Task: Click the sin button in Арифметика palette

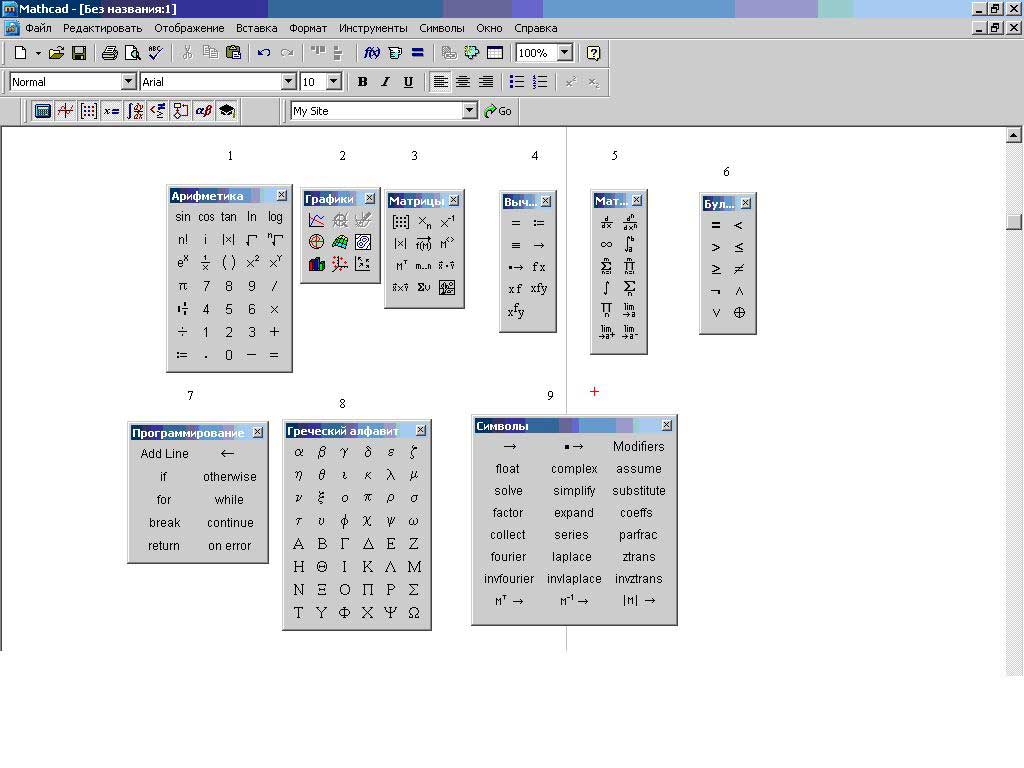Action: [183, 217]
